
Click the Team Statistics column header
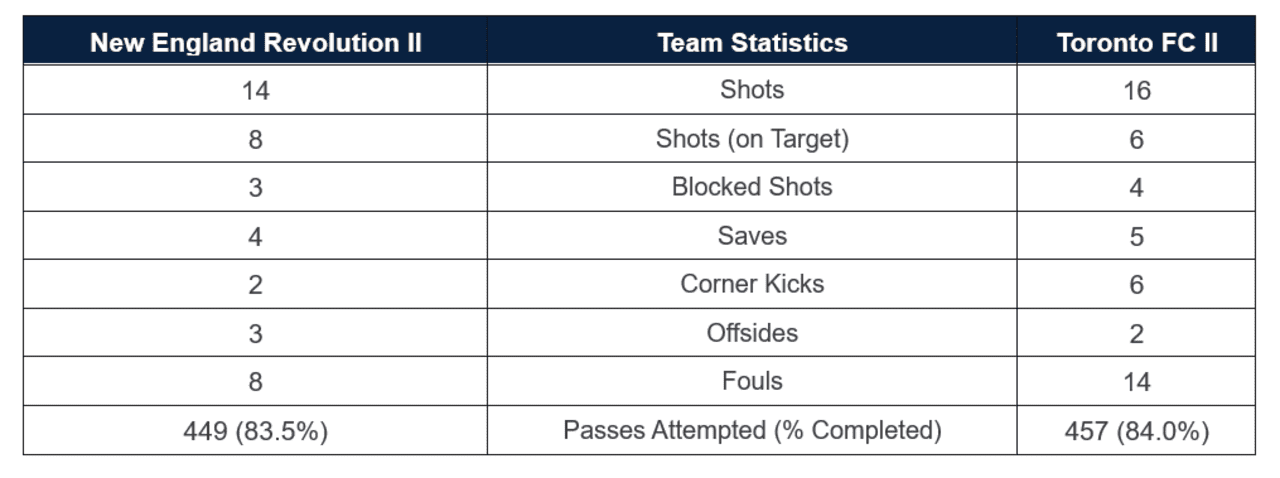(752, 43)
